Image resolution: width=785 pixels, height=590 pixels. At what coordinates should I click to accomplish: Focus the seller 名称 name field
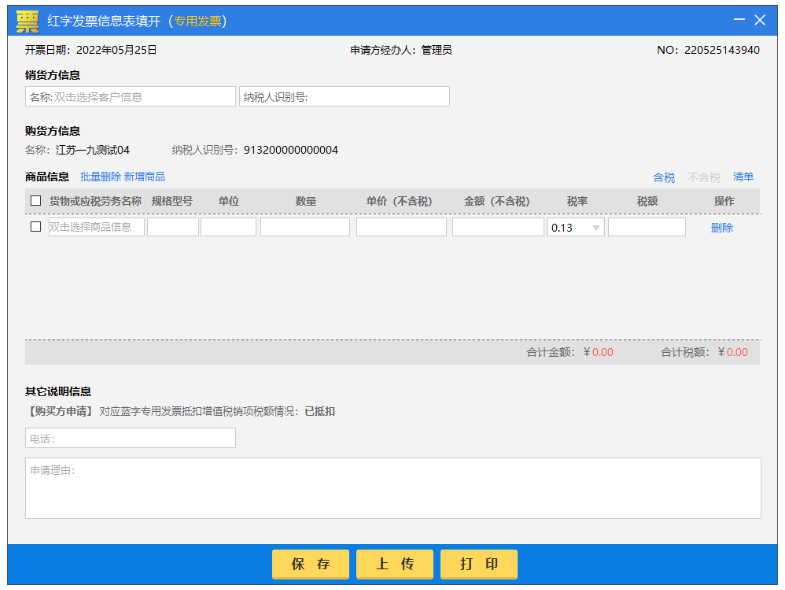130,97
